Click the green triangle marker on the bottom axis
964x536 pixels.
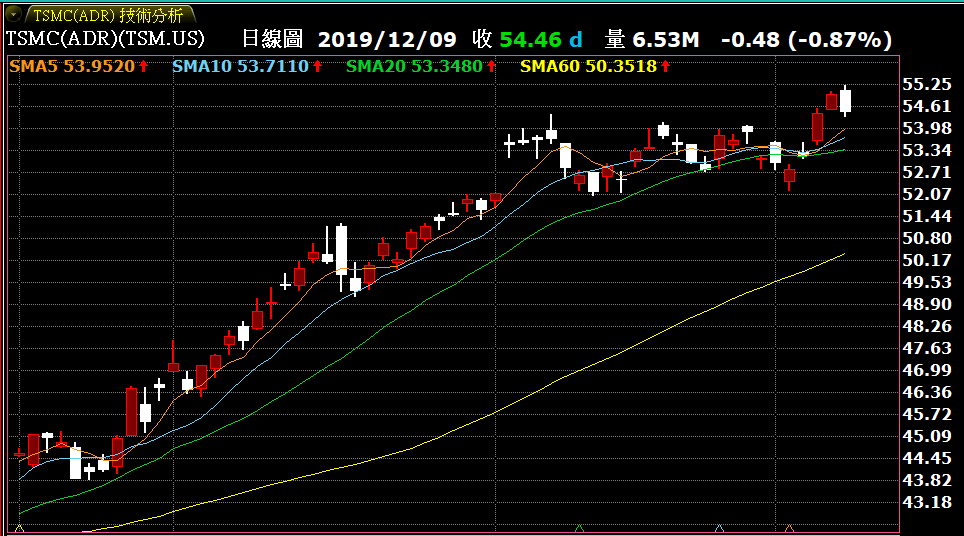[579, 529]
